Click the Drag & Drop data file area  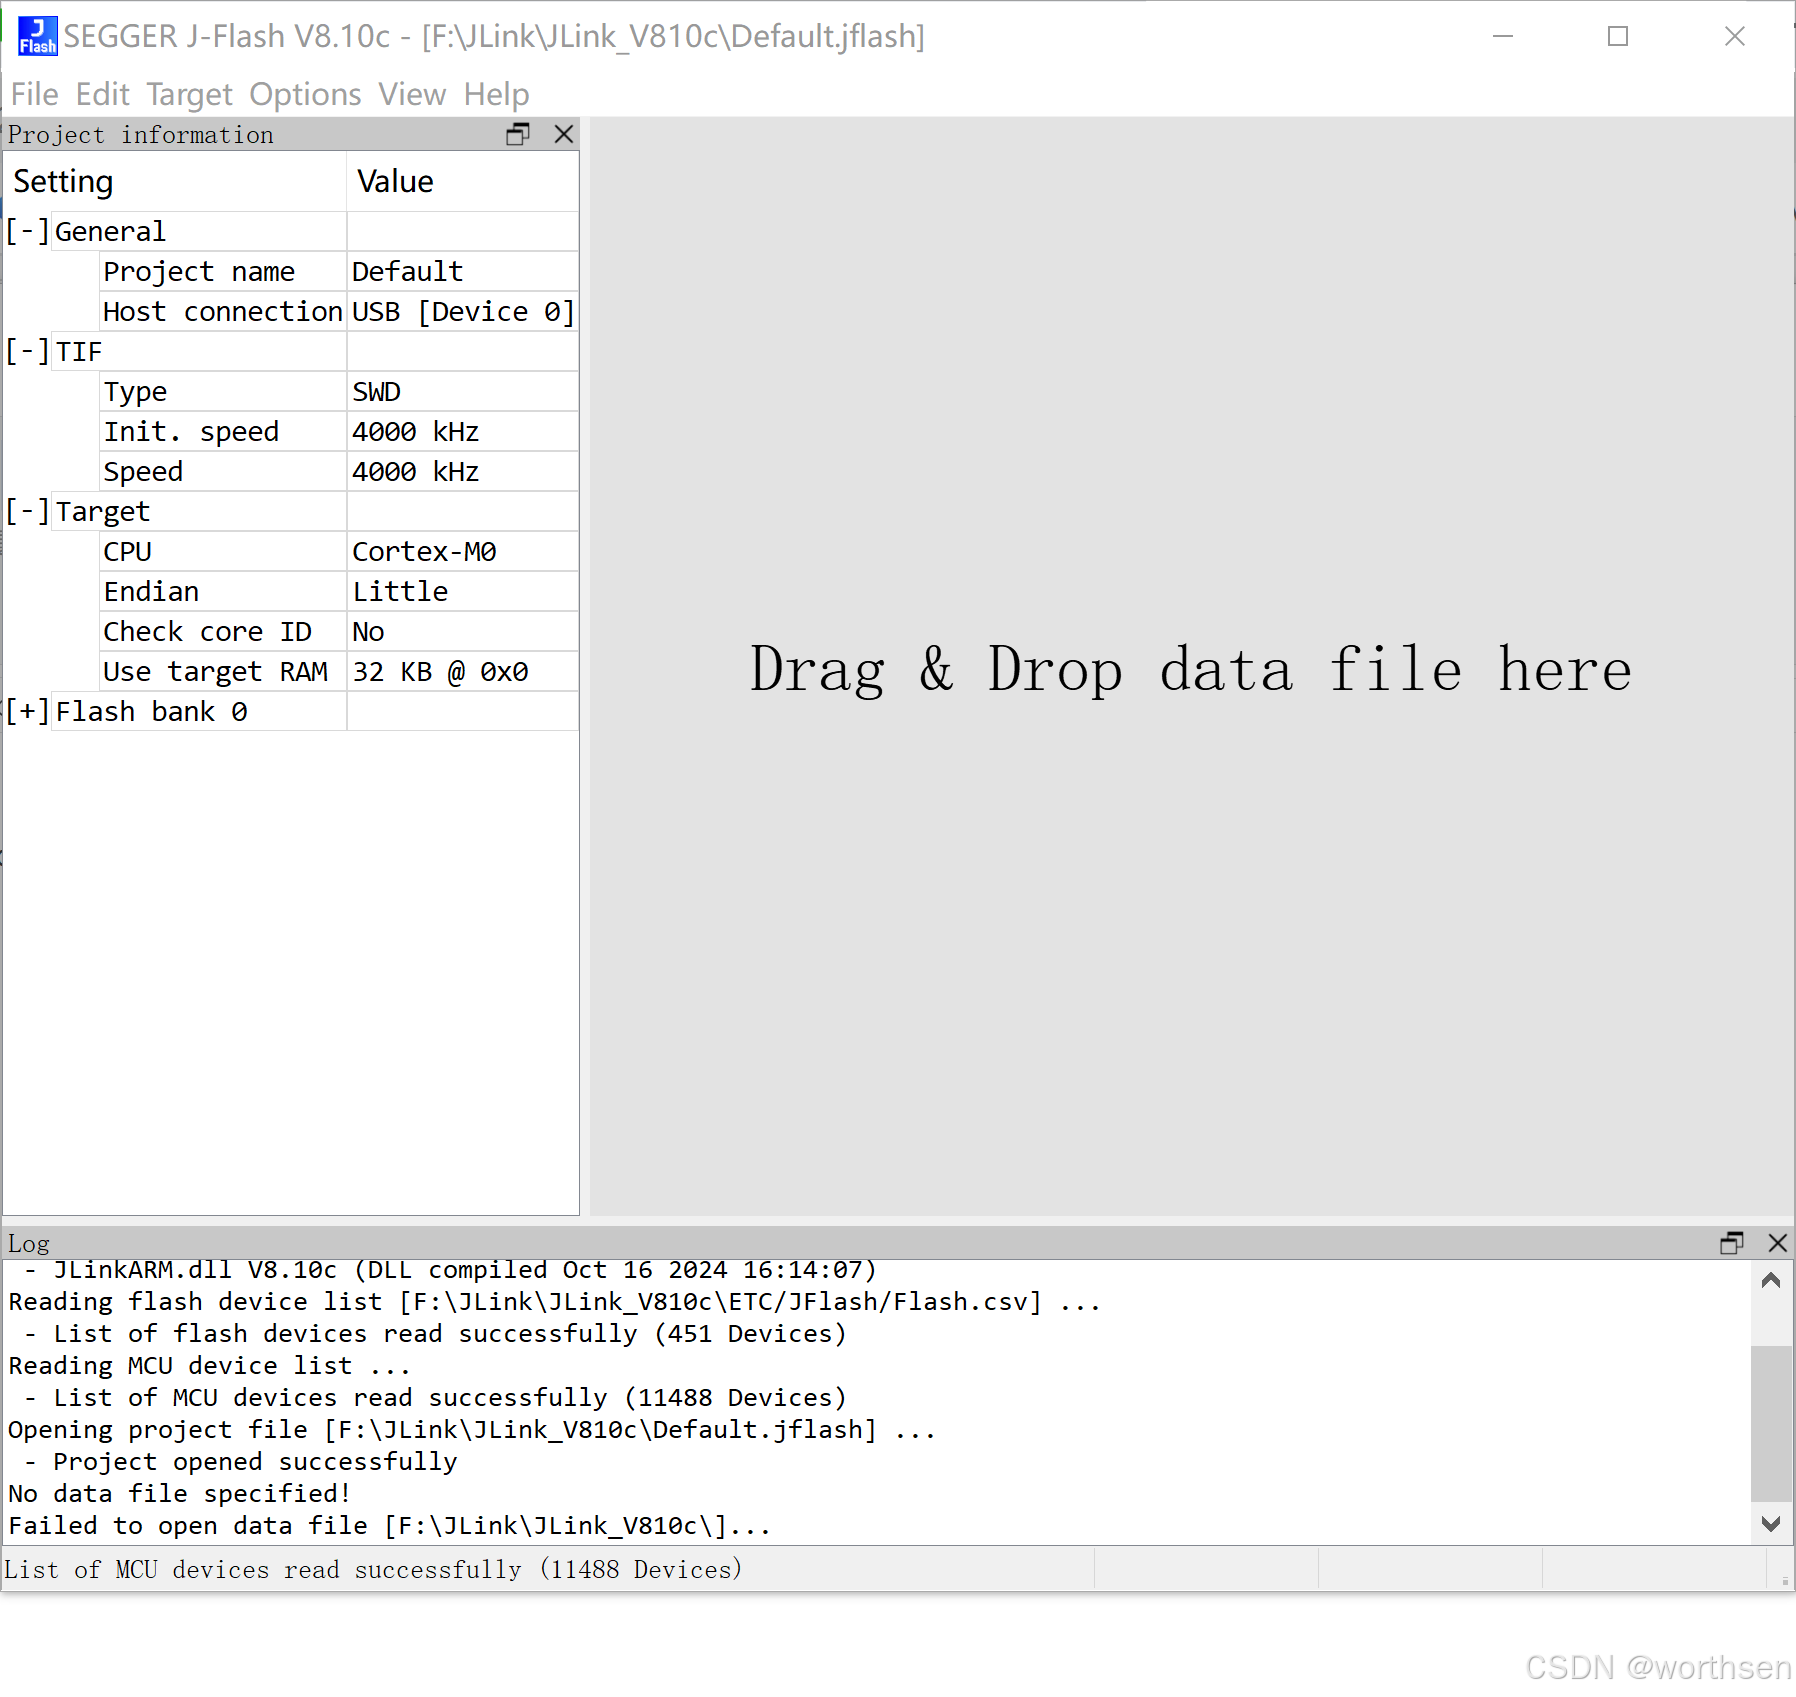click(1191, 667)
